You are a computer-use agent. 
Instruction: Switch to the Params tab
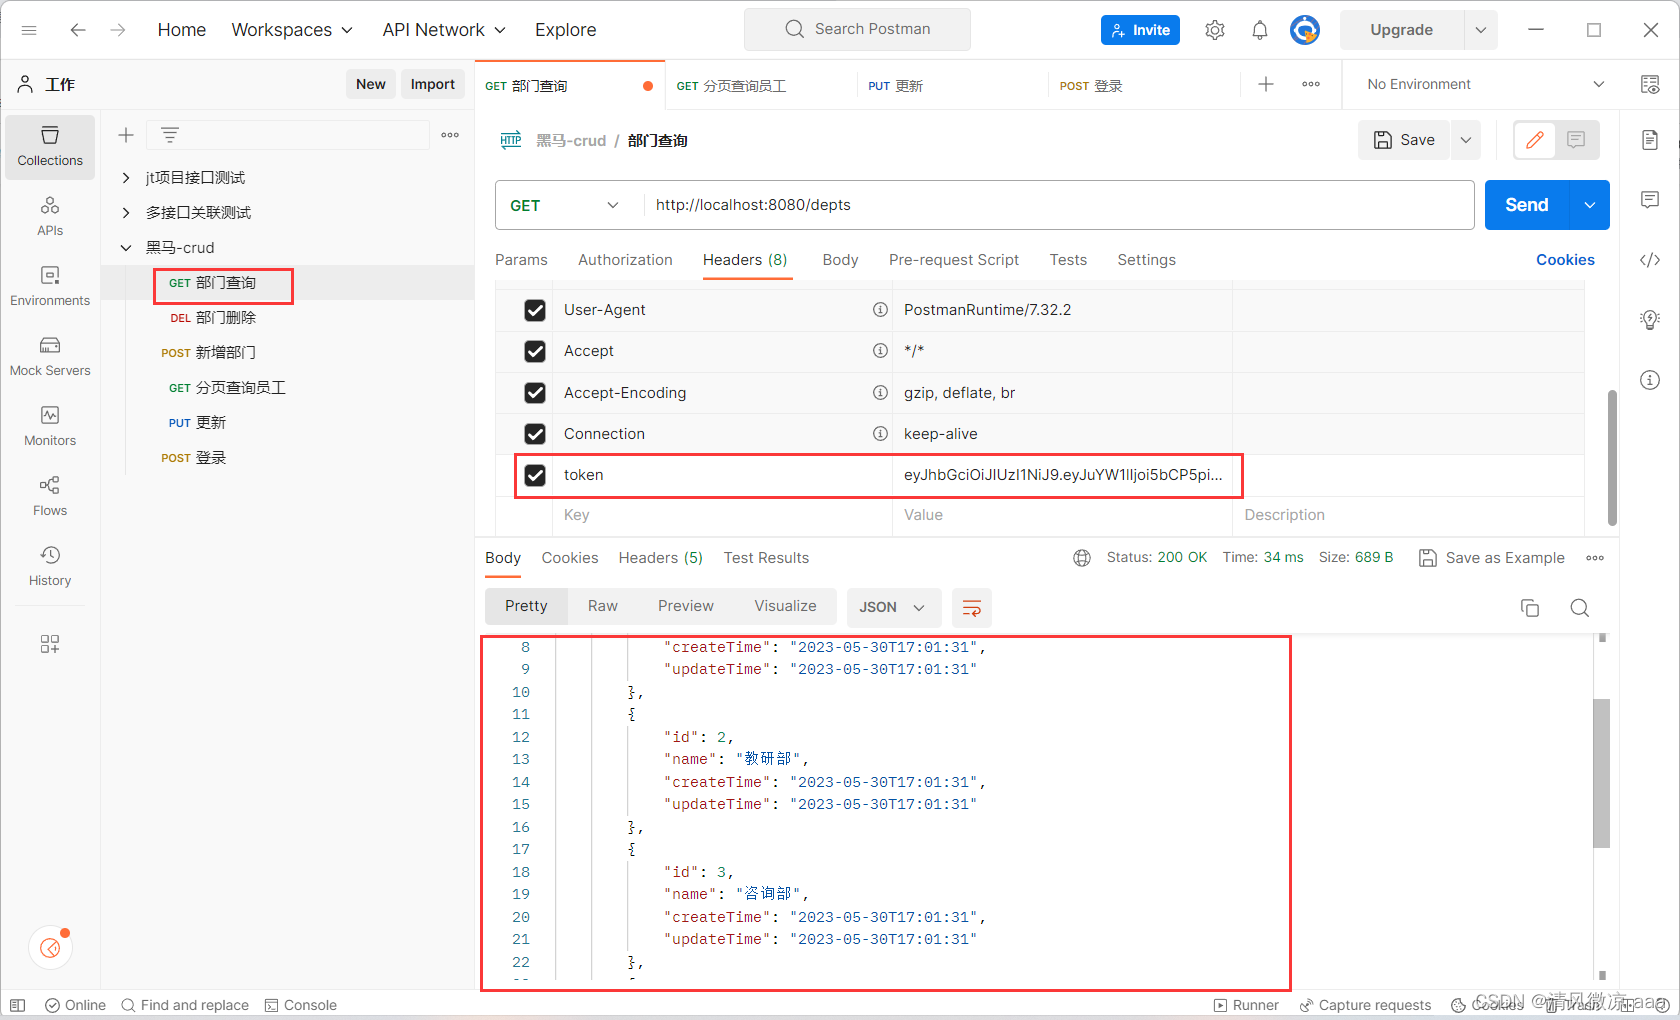521,260
